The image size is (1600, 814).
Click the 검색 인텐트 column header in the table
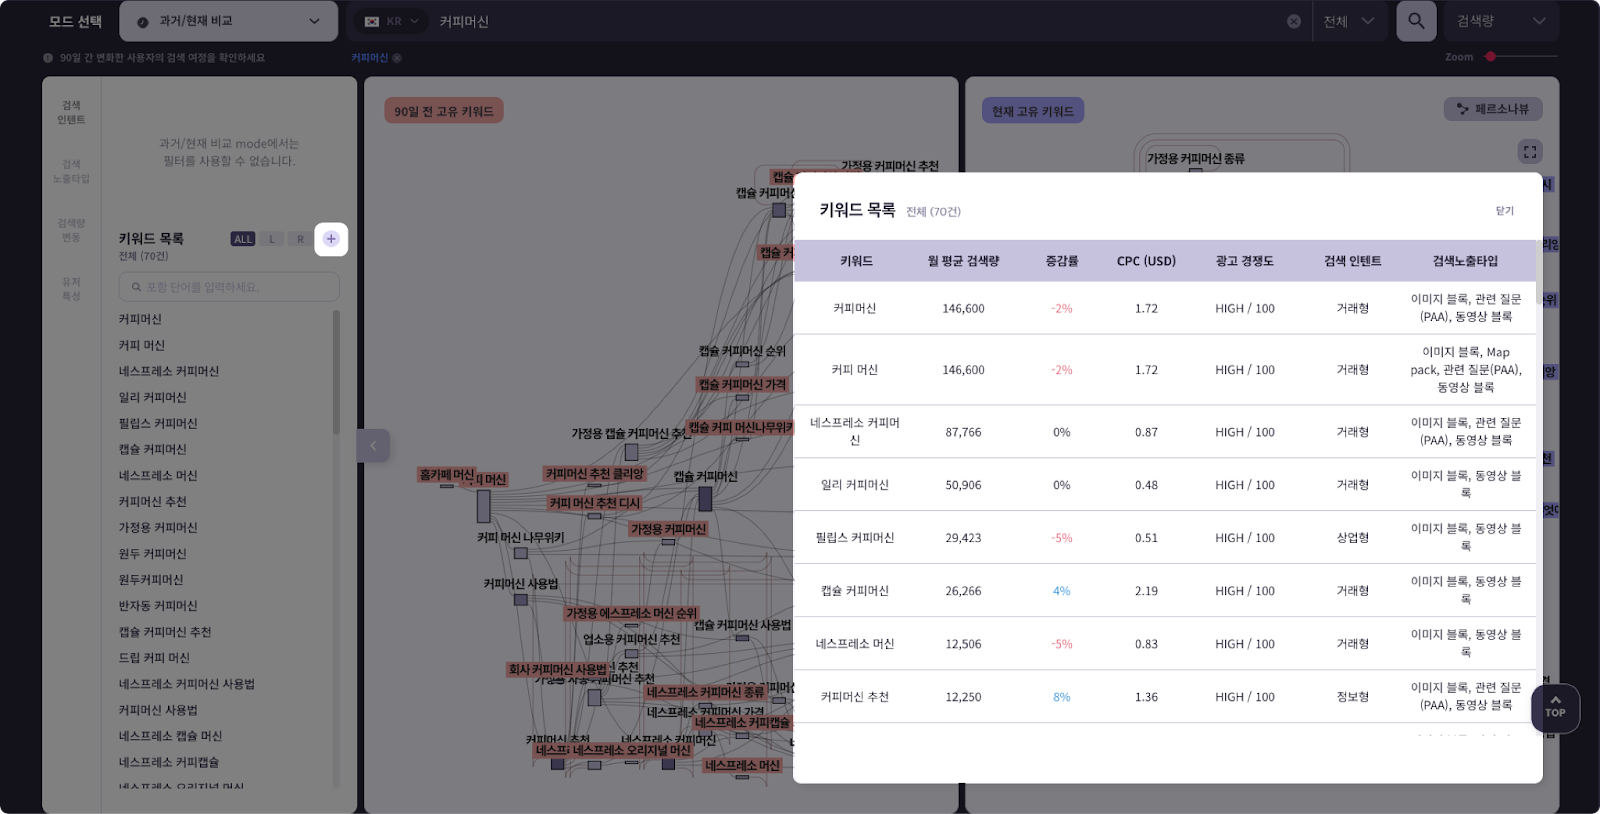[1353, 261]
